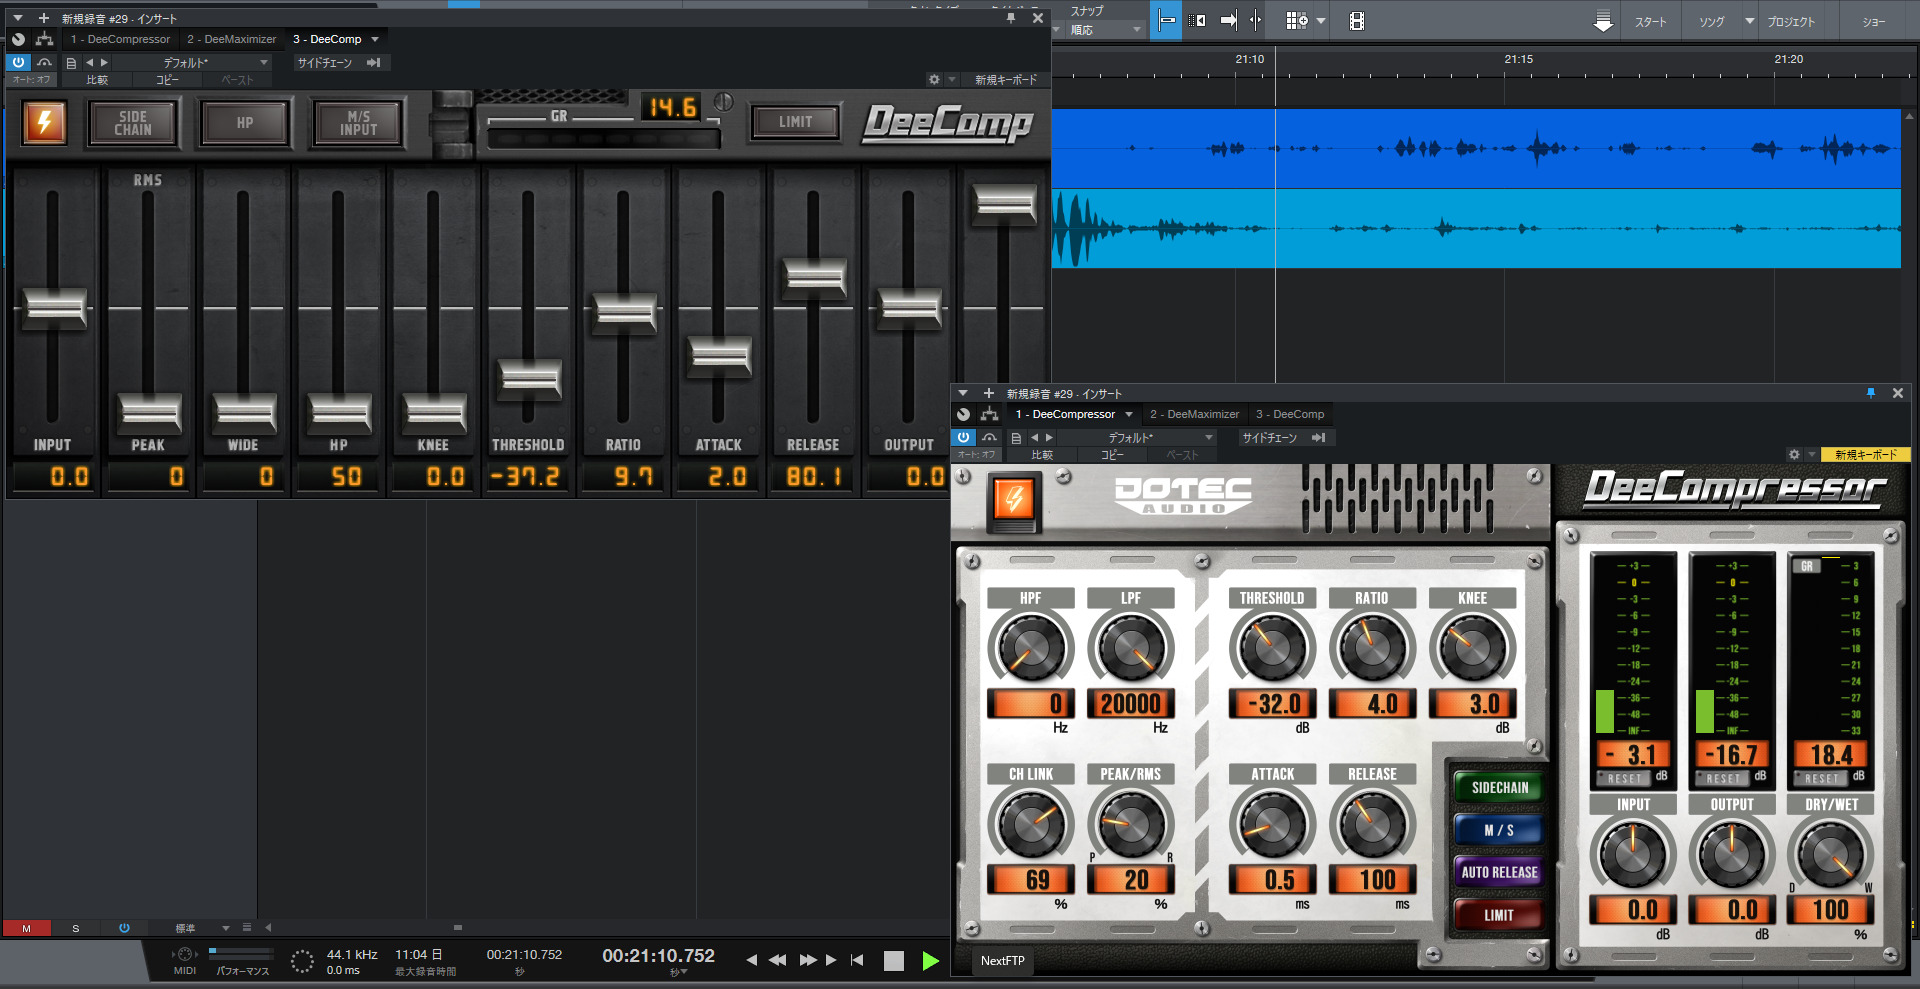
Task: Pin the DeeCompressor plugin window
Action: point(1870,393)
